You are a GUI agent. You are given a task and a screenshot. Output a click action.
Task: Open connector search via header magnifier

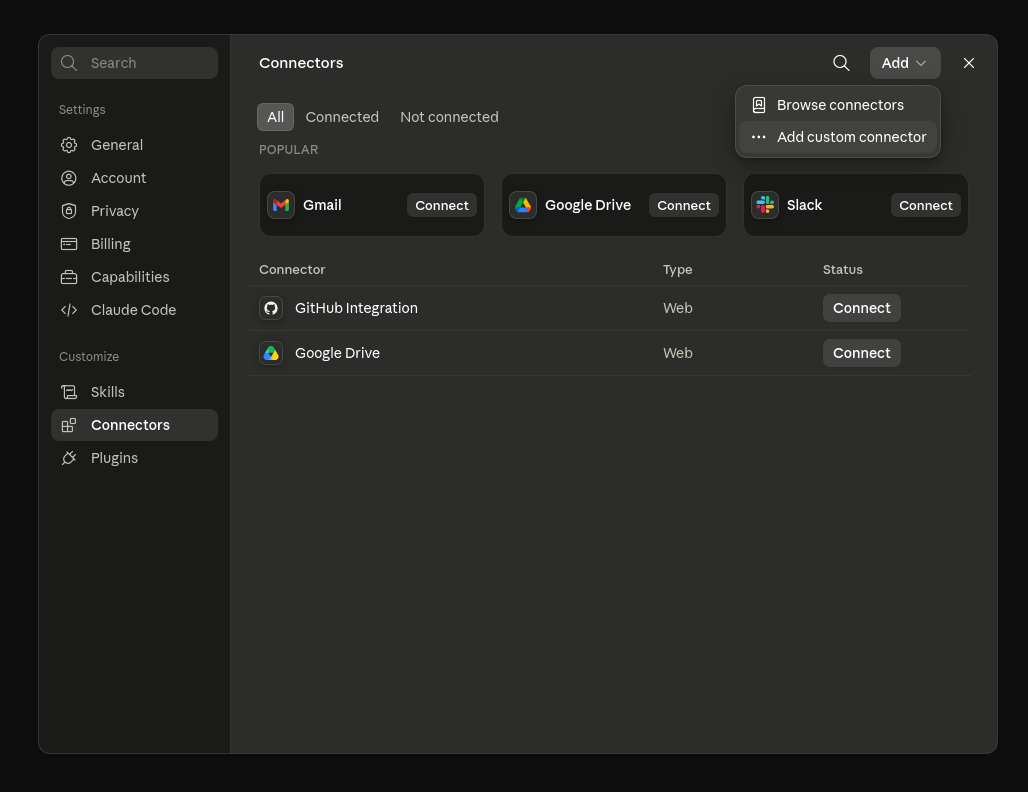coord(841,63)
